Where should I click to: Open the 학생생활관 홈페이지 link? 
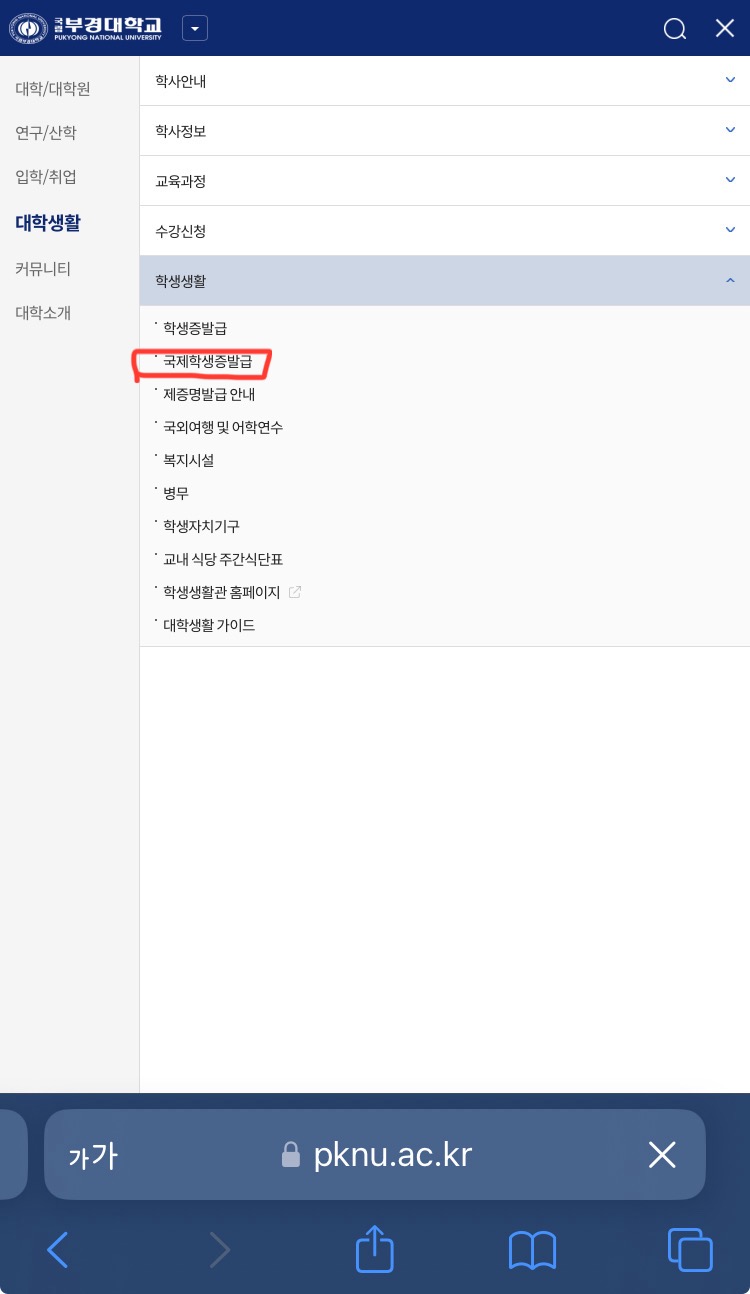(x=222, y=592)
